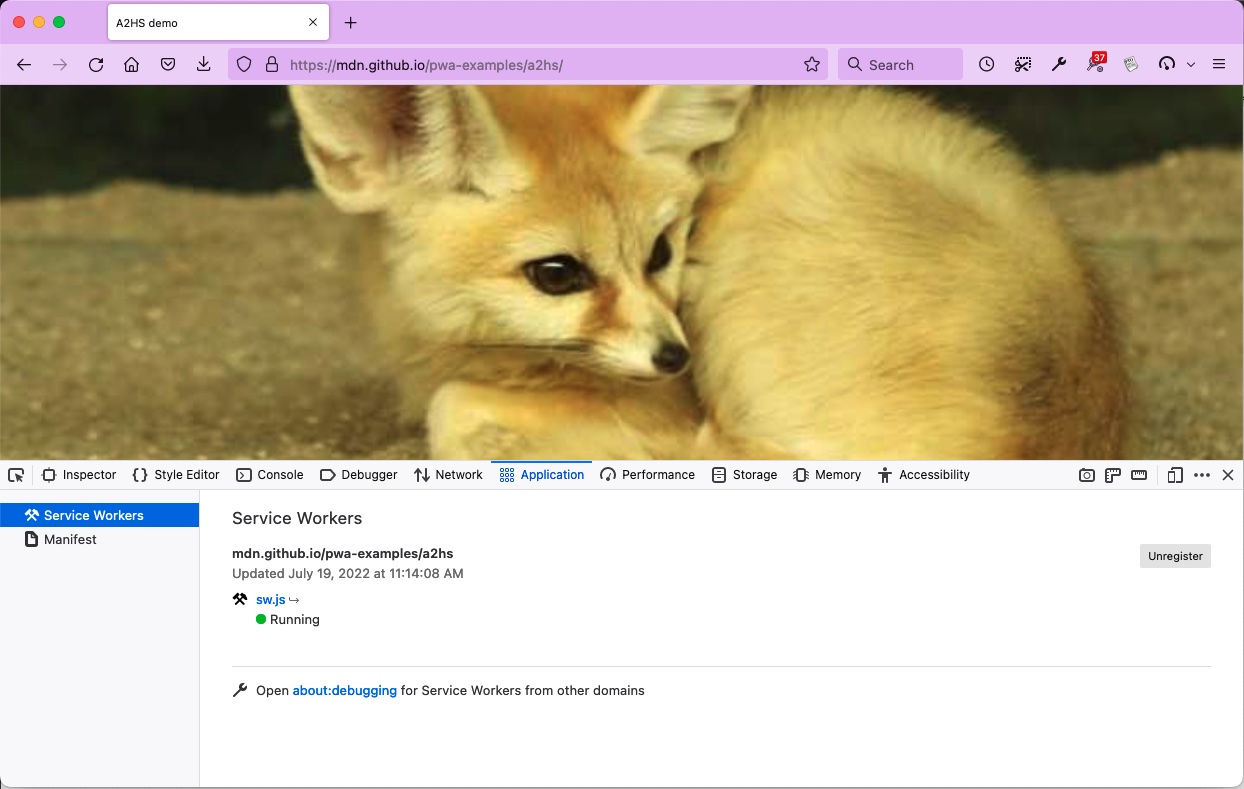This screenshot has height=789, width=1244.
Task: Unregister the service worker
Action: pos(1175,556)
